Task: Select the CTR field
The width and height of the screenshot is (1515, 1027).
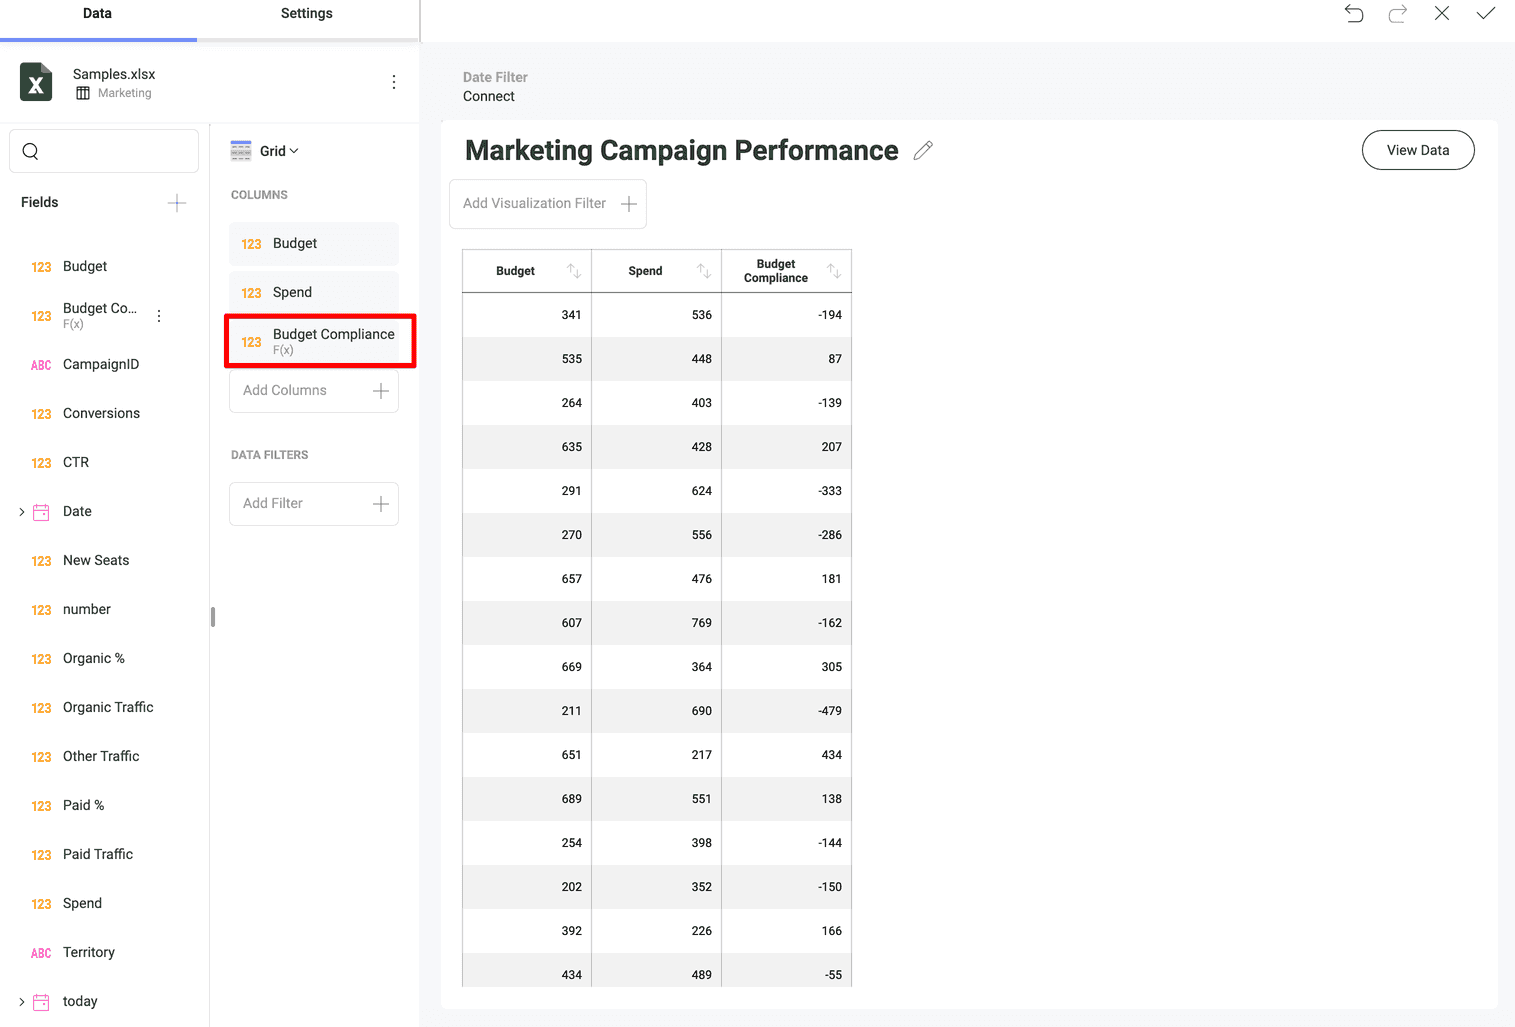Action: point(76,463)
